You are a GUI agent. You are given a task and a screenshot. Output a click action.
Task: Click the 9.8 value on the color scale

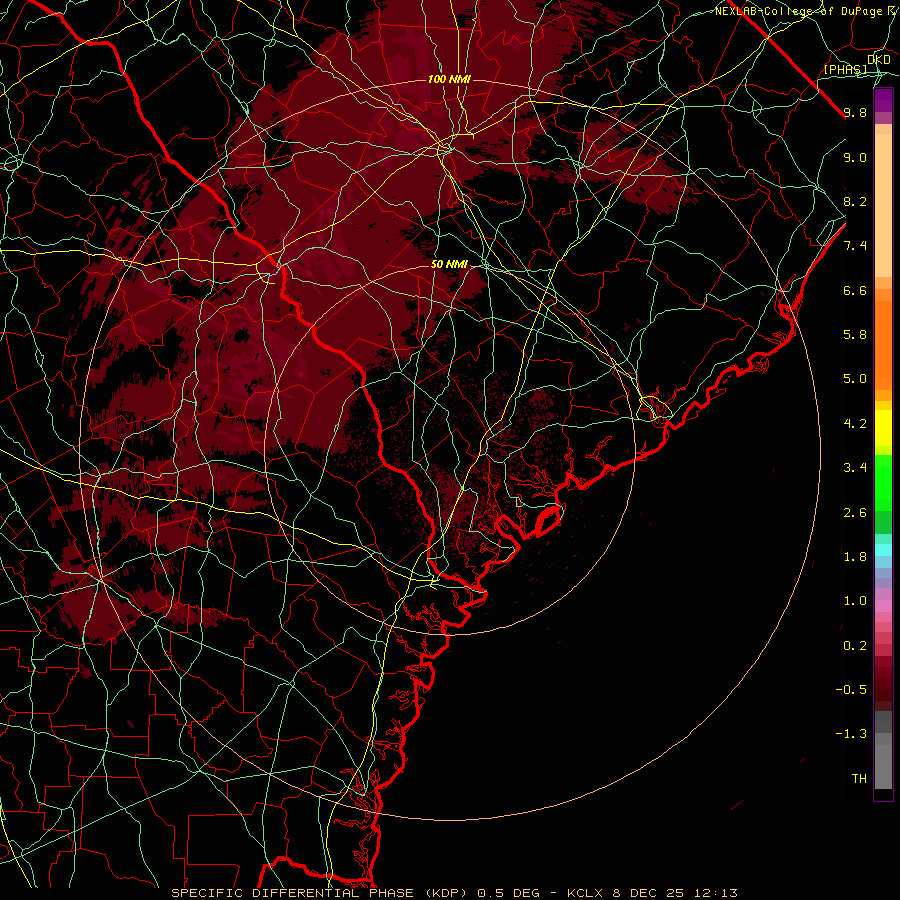[855, 112]
